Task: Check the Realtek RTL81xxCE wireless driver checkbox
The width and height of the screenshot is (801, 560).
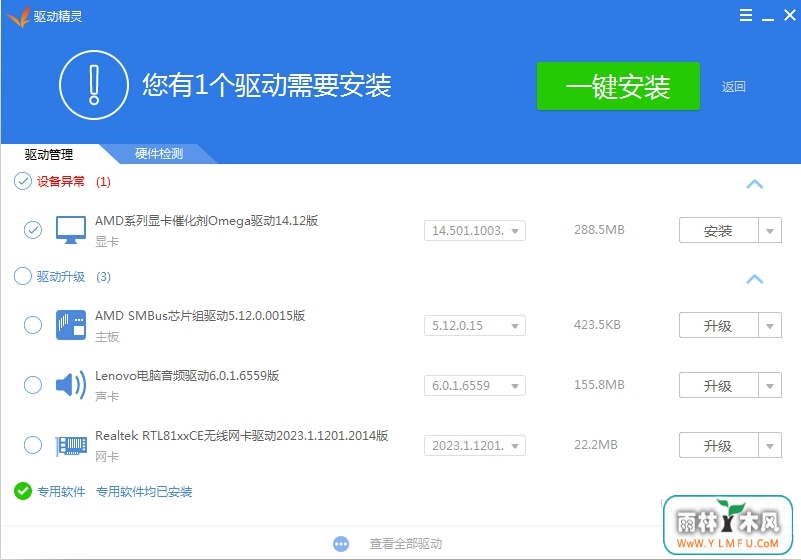Action: tap(33, 445)
